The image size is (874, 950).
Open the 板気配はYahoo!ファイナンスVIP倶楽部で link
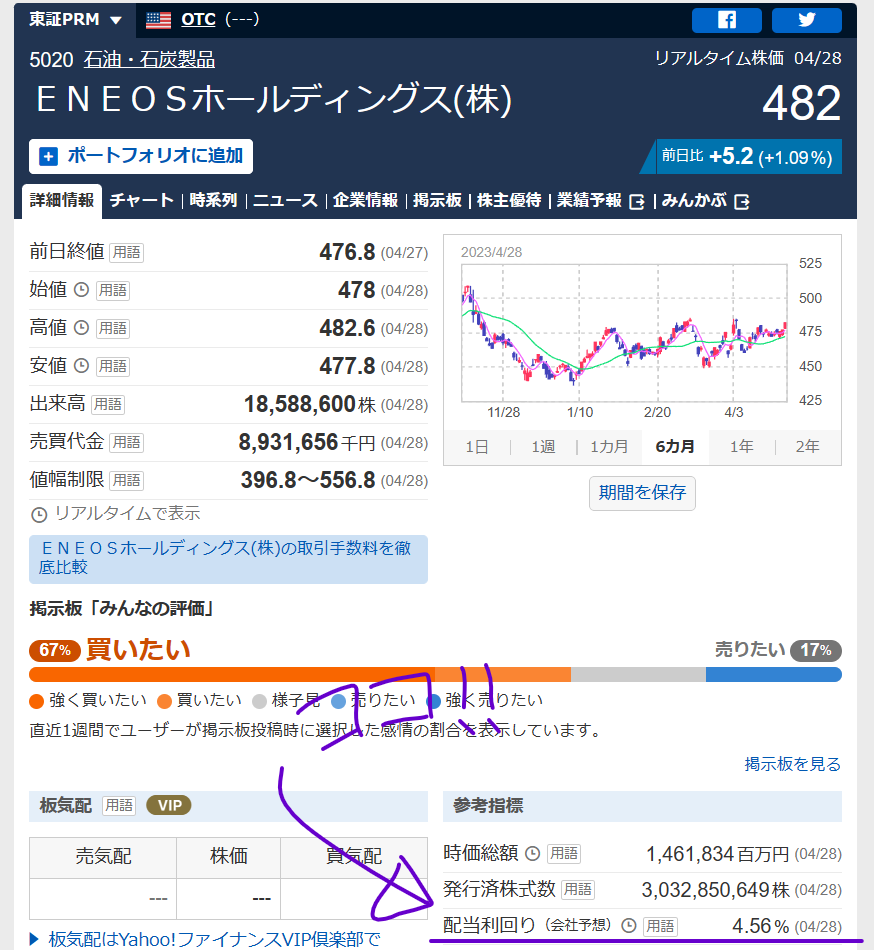tap(214, 939)
